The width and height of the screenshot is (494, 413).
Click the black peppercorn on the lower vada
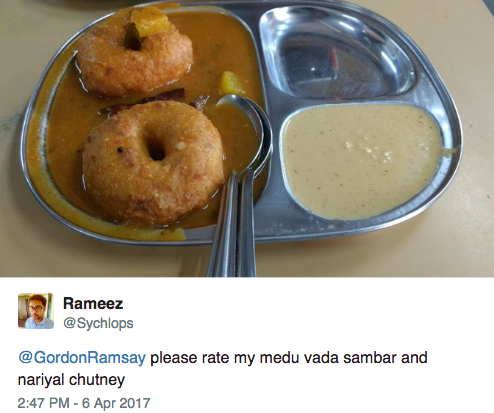pos(121,150)
